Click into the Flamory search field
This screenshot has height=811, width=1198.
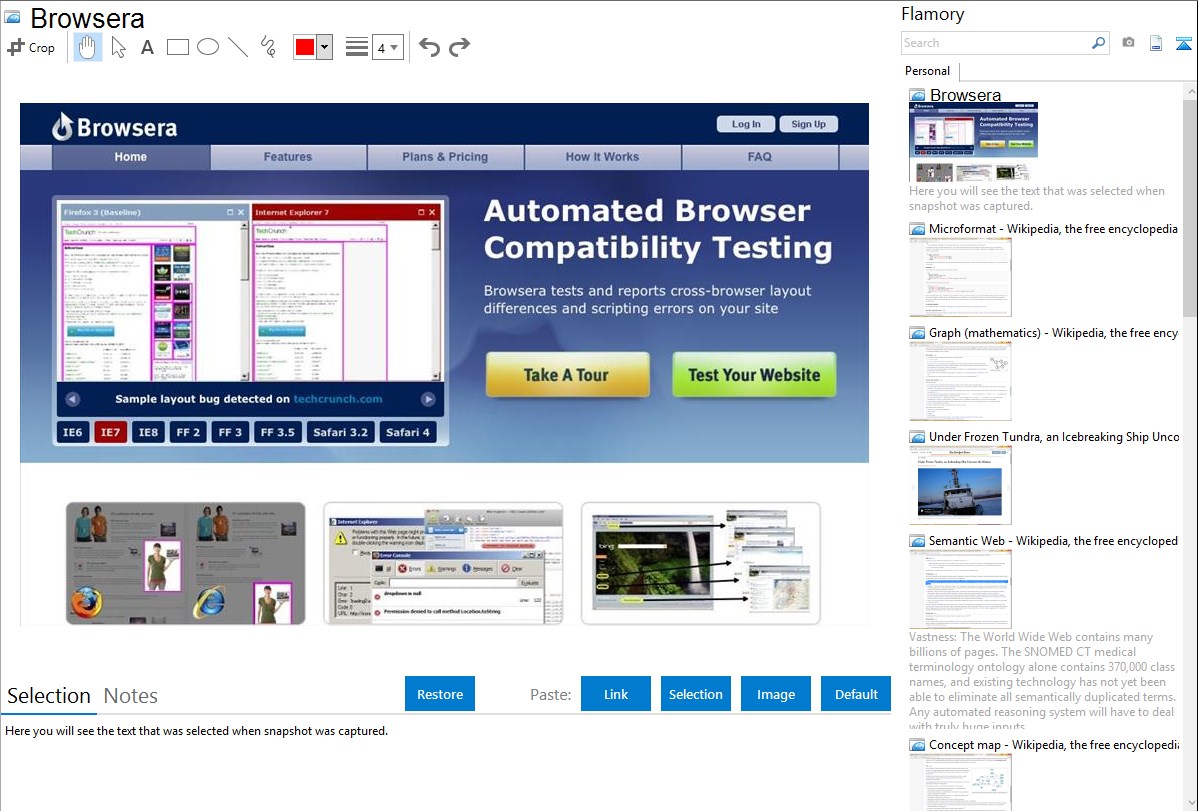995,43
